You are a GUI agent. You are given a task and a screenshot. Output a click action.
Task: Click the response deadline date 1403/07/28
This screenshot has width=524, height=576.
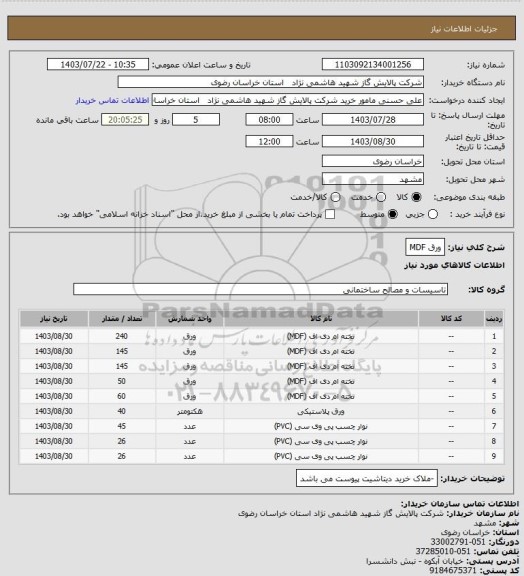(373, 120)
